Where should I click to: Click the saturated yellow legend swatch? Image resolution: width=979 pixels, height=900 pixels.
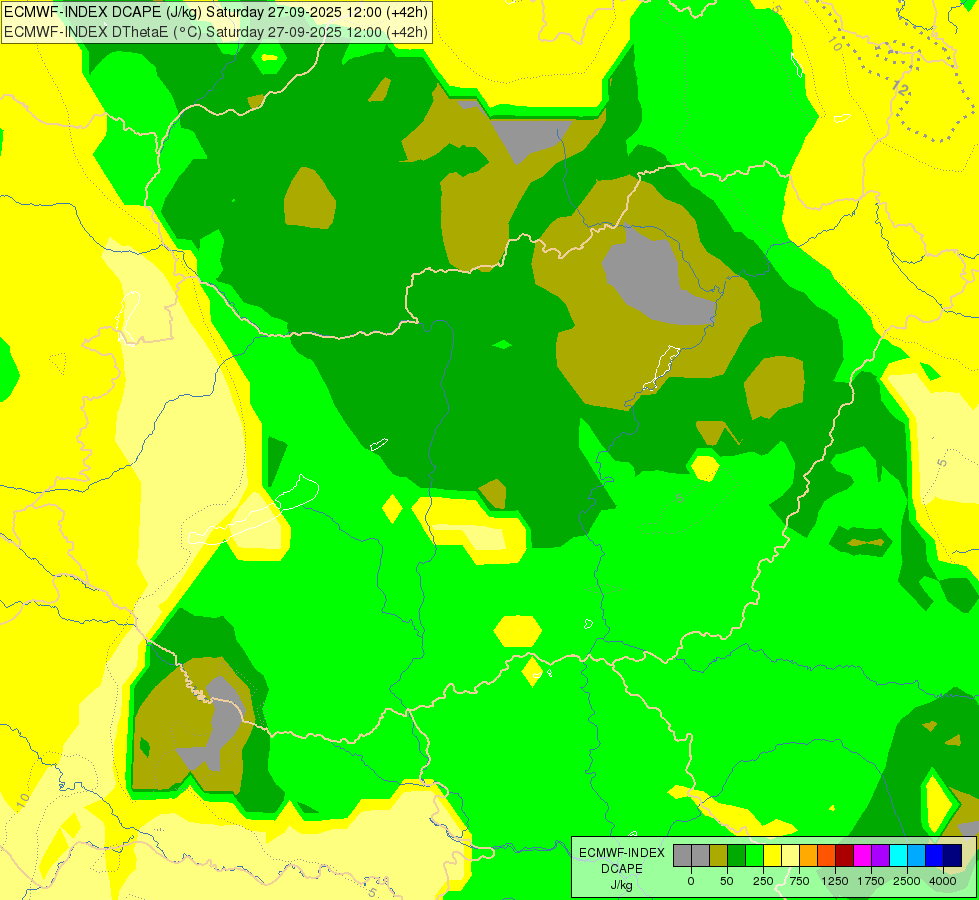(x=773, y=856)
